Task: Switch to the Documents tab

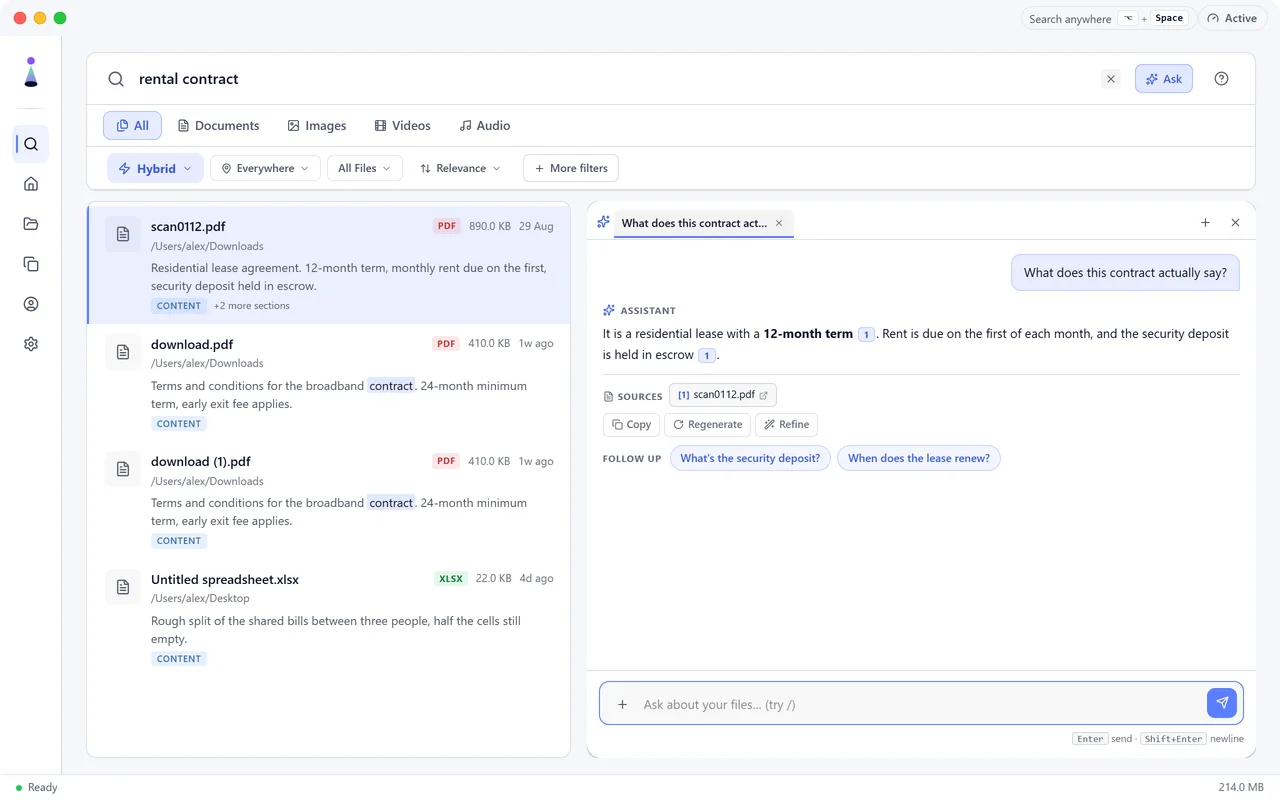Action: click(x=218, y=126)
